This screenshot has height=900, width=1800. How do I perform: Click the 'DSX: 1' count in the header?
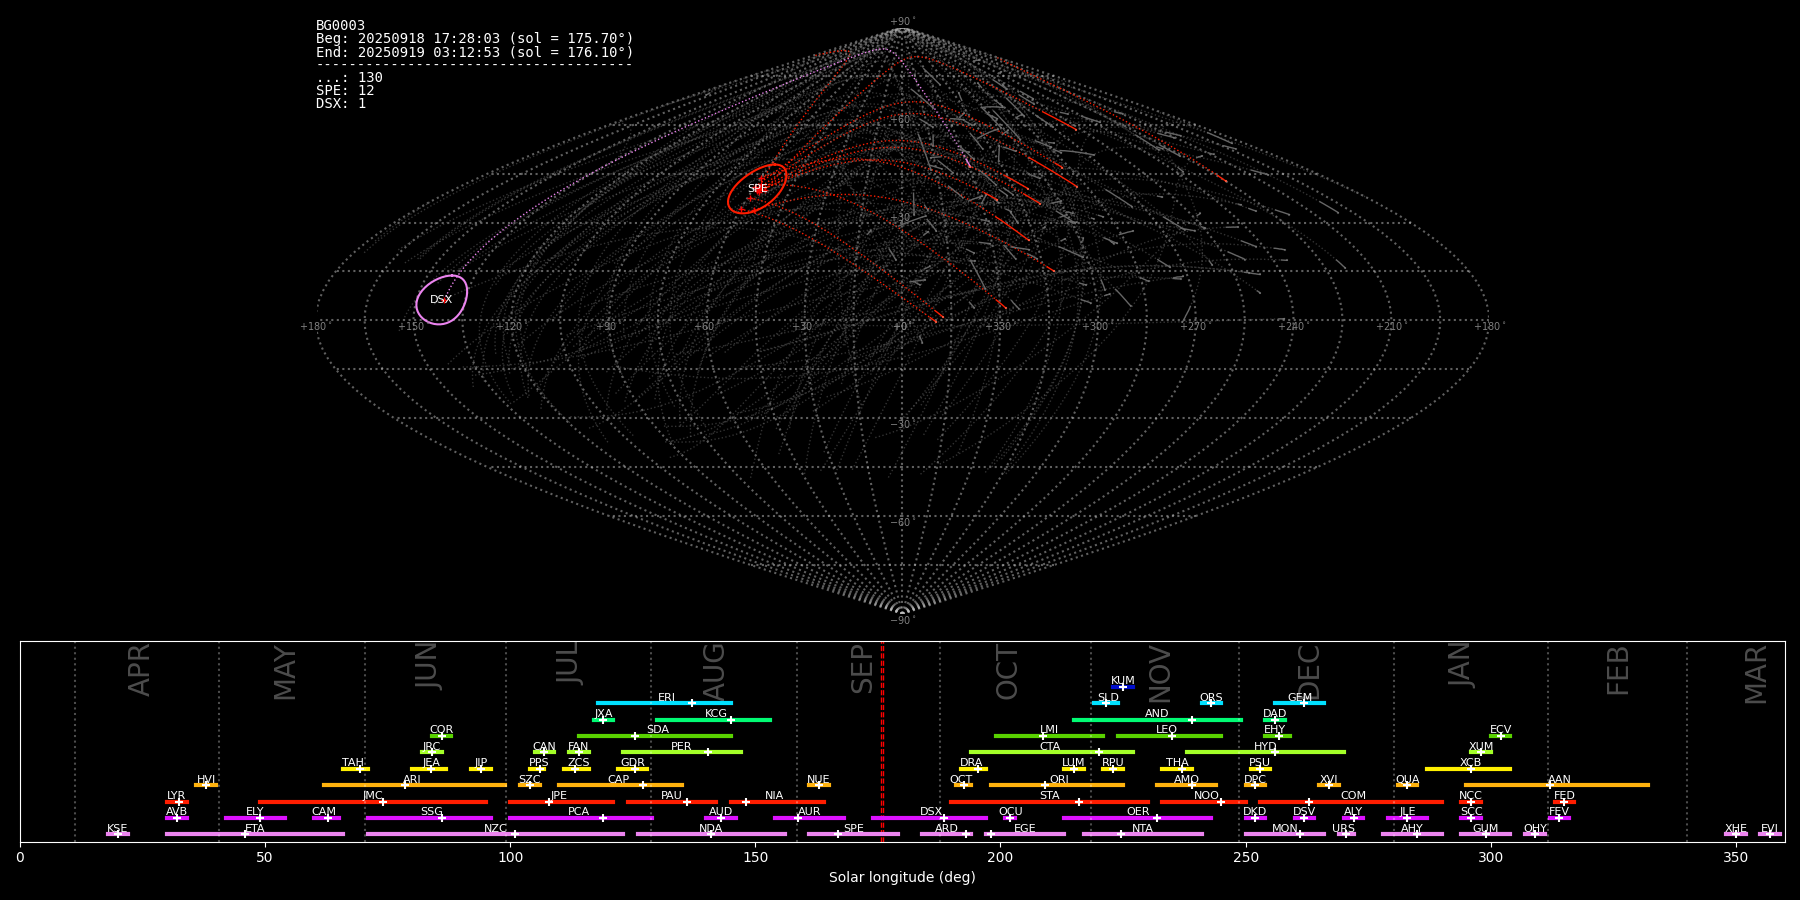click(x=341, y=104)
